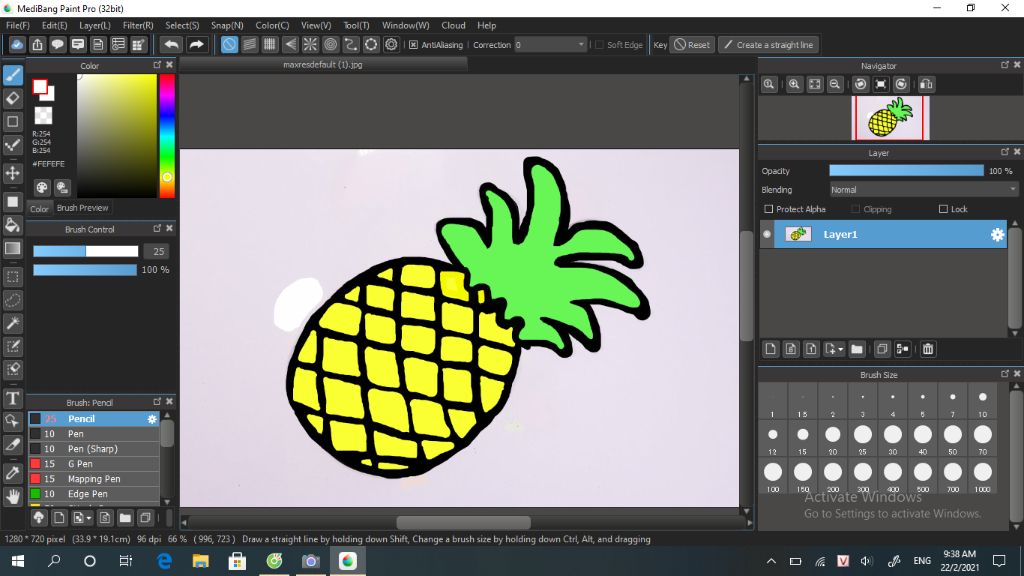Enable the layer Lock checkbox
The width and height of the screenshot is (1024, 576).
coord(943,209)
